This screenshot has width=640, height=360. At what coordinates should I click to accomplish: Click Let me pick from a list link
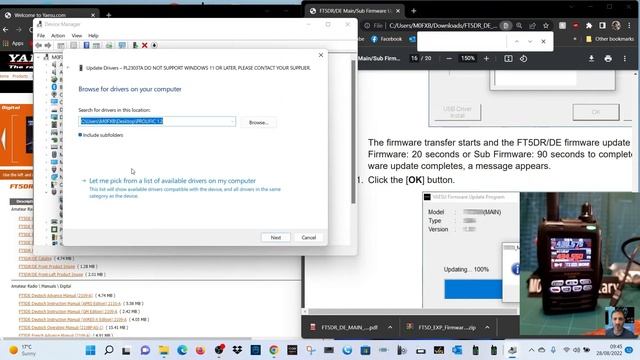click(172, 181)
